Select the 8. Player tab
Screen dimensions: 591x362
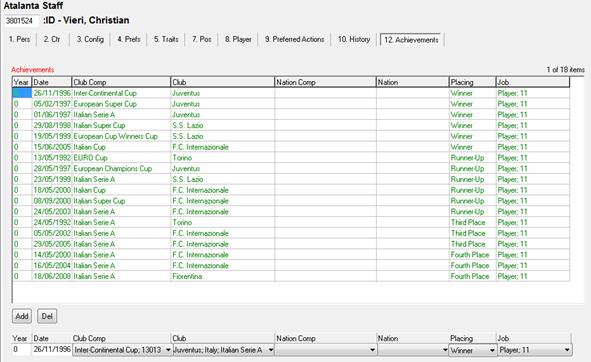(x=238, y=39)
